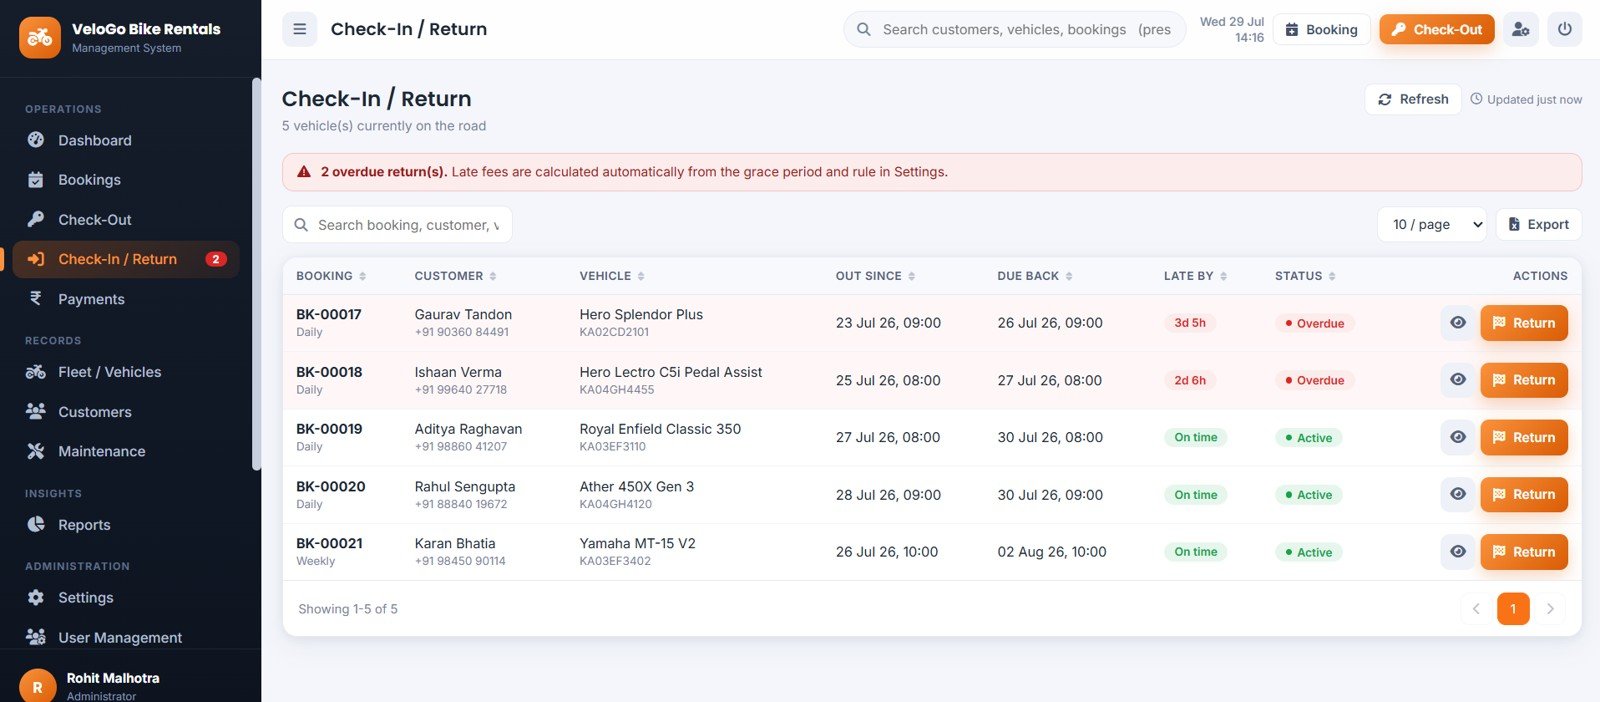The width and height of the screenshot is (1600, 702).
Task: Click Return for Ishaan Verma's booking
Action: 1524,380
